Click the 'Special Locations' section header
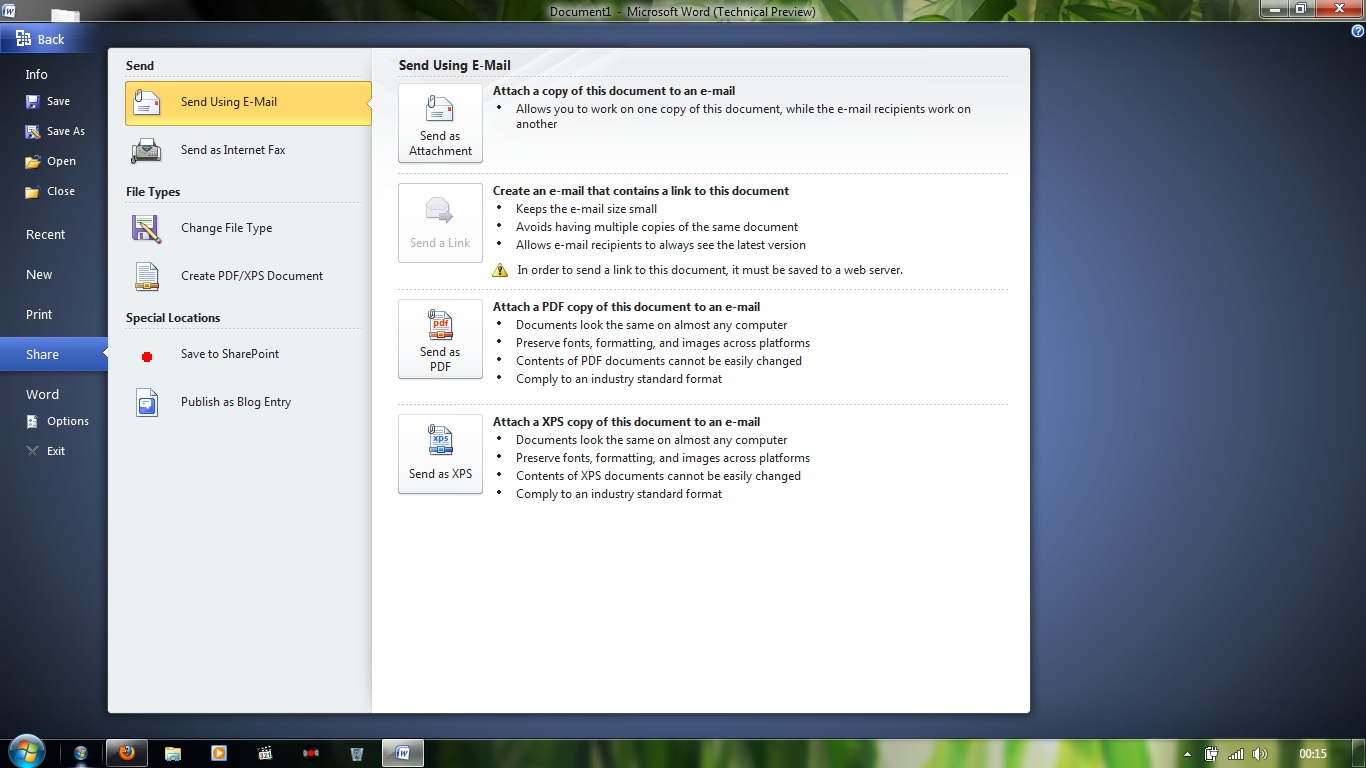The image size is (1366, 768). coord(173,318)
